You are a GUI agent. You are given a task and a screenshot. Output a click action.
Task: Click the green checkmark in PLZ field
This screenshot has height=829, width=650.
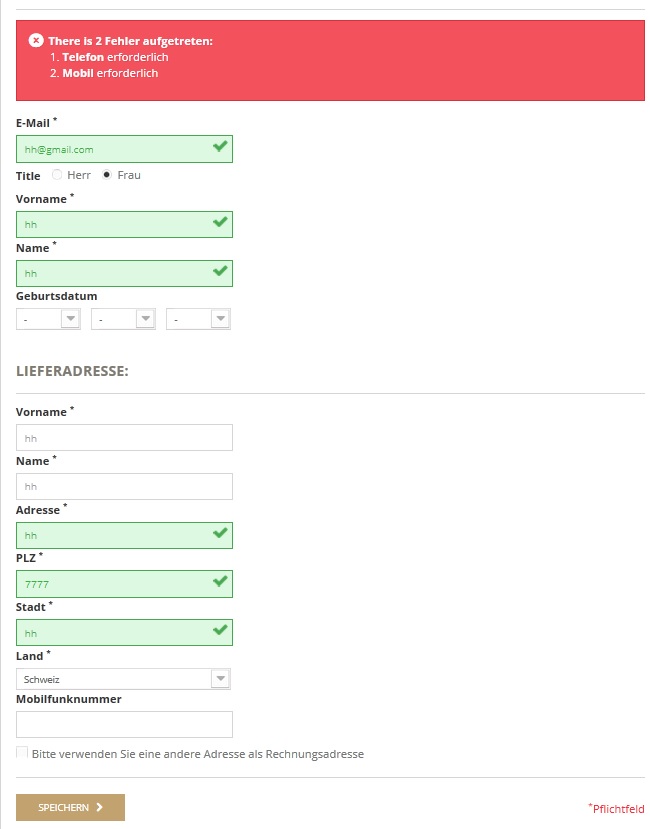[x=220, y=581]
